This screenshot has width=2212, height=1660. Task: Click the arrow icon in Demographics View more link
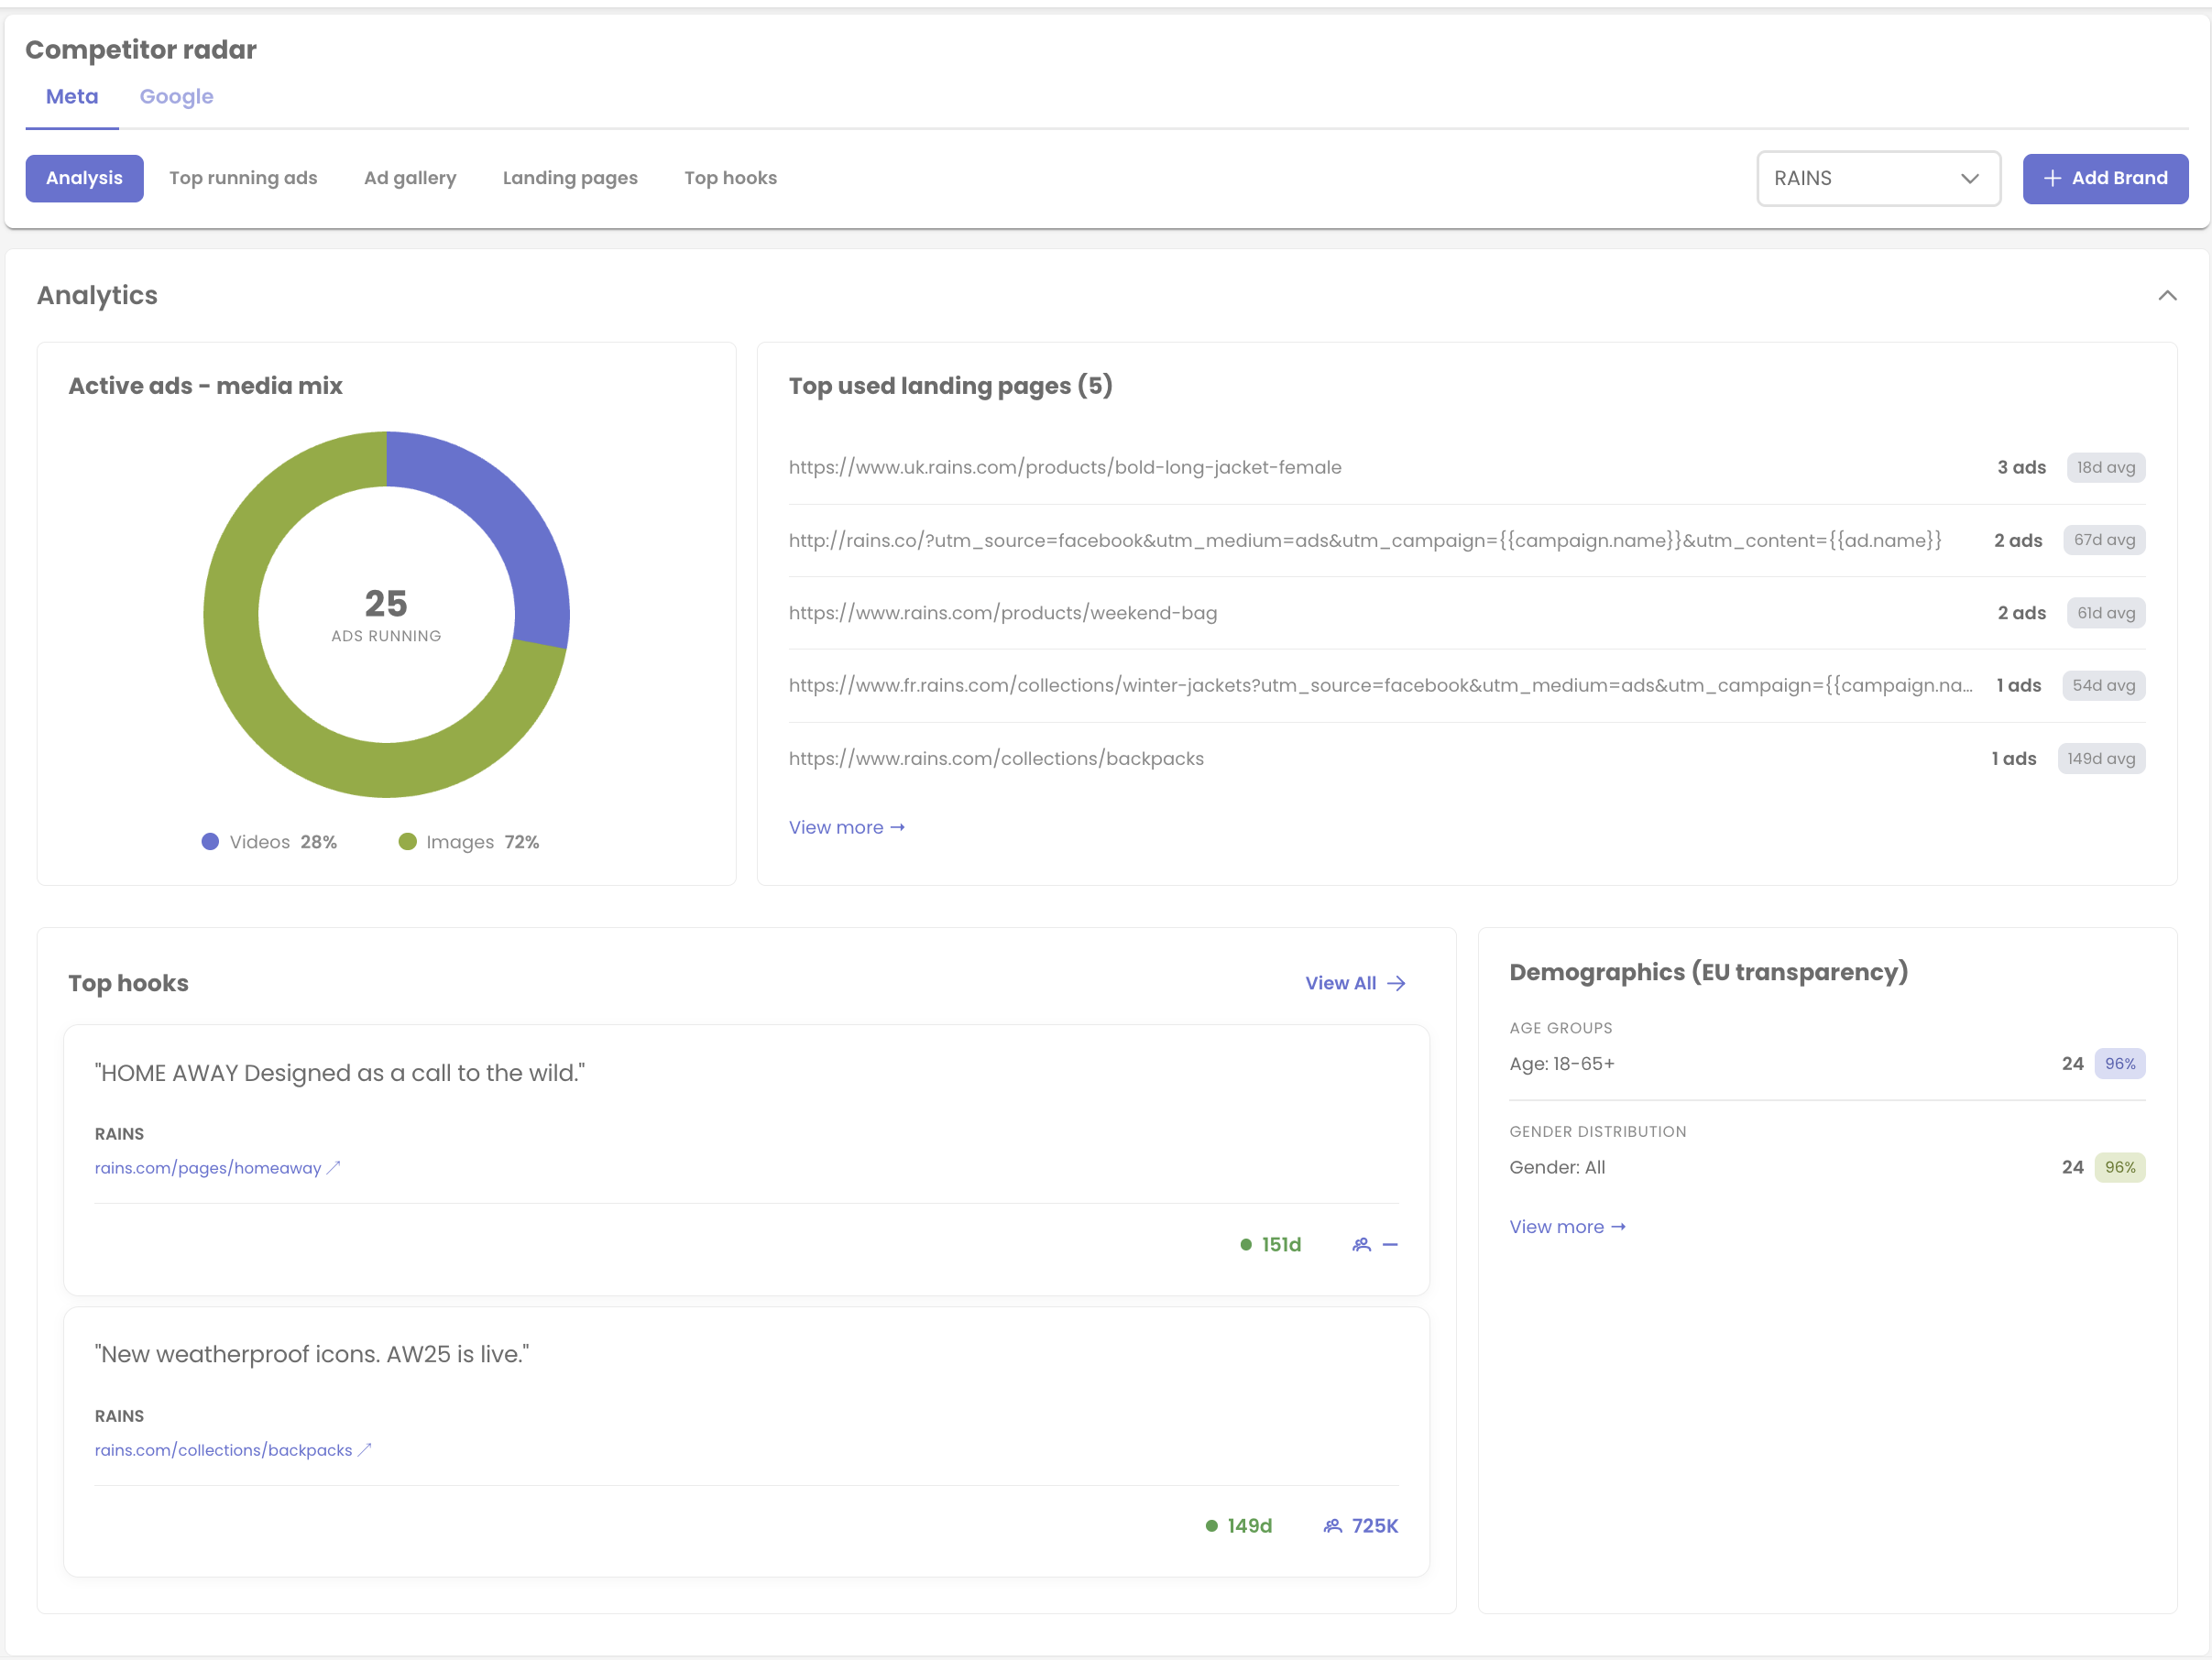tap(1618, 1226)
